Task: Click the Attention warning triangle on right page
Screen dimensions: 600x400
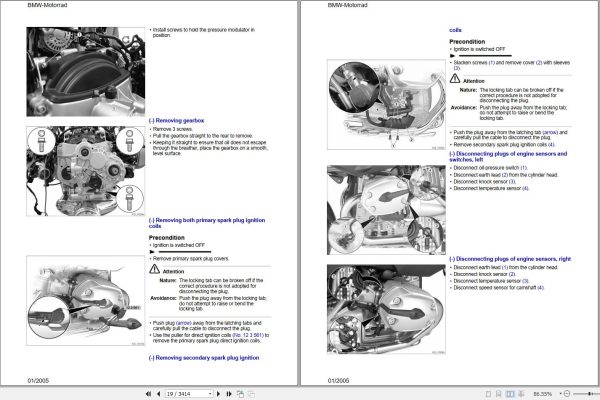Action: click(455, 78)
